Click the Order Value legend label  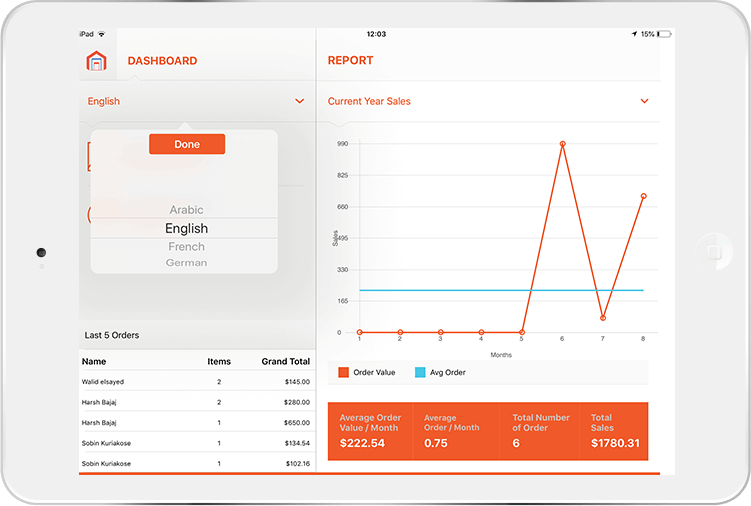coord(374,372)
